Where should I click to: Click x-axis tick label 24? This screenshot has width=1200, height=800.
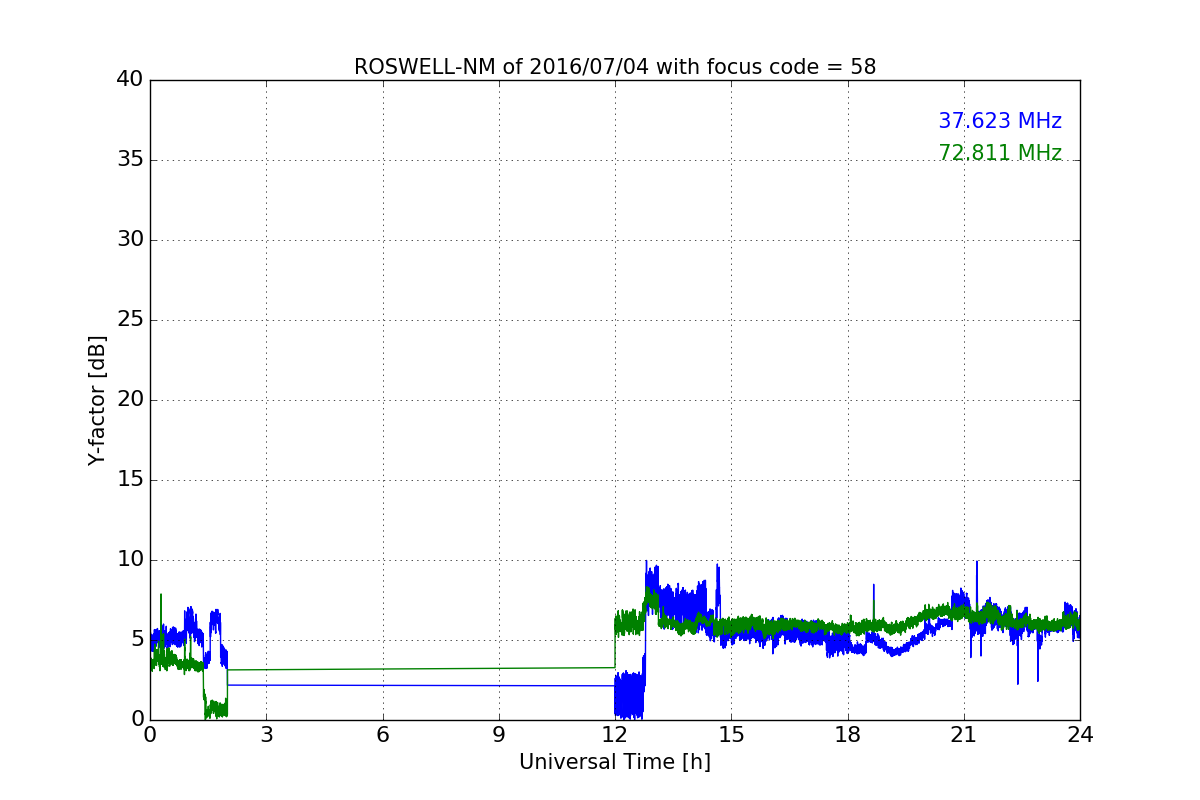coord(1080,734)
